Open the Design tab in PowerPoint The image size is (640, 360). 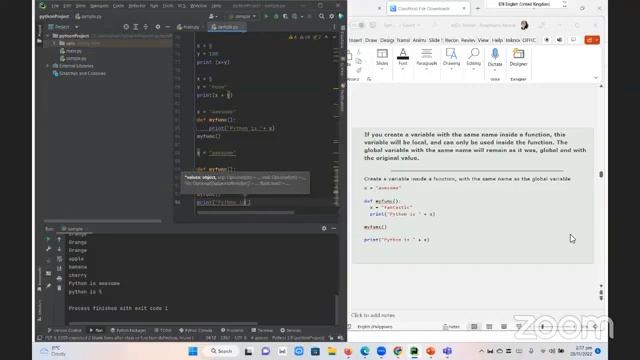(387, 40)
